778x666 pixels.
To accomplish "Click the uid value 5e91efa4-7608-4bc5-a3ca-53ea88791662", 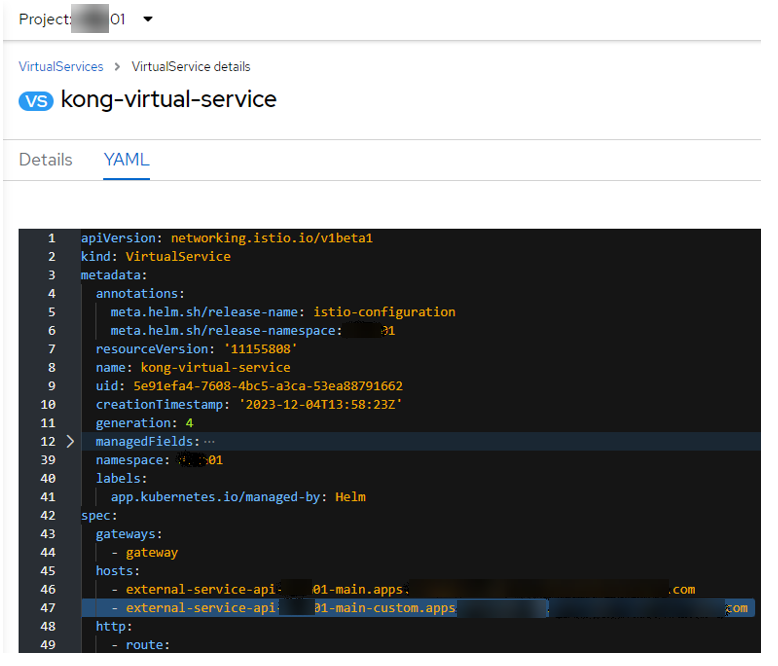I will pos(268,386).
